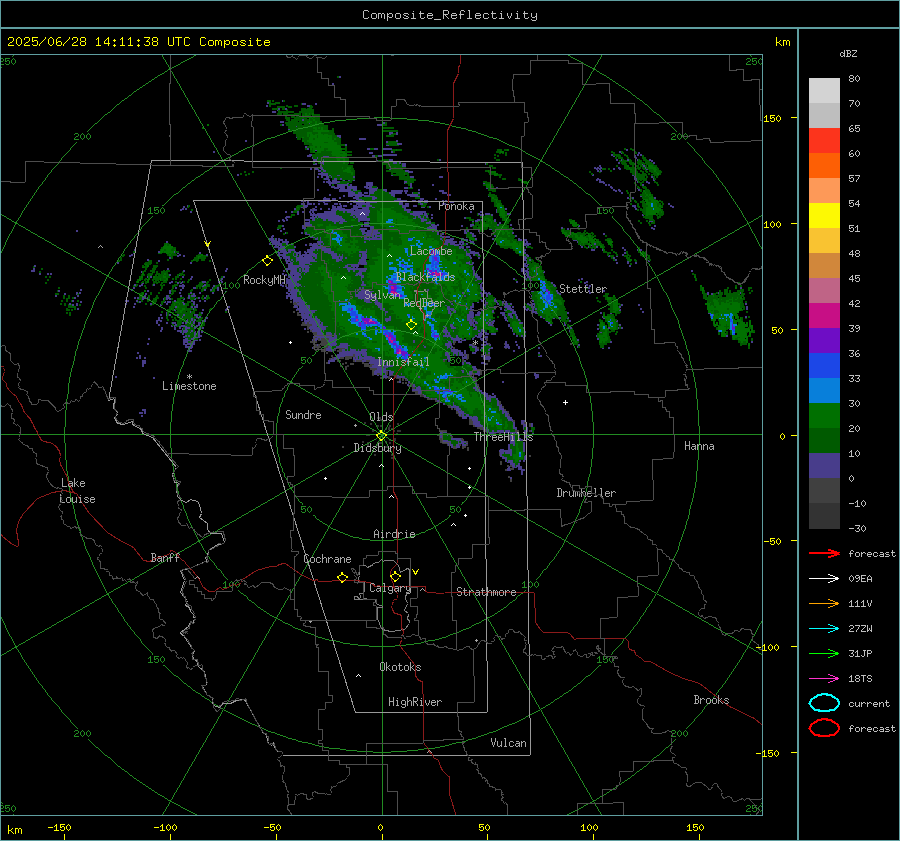The height and width of the screenshot is (841, 900).
Task: Click the Hanna town label
Action: [699, 446]
